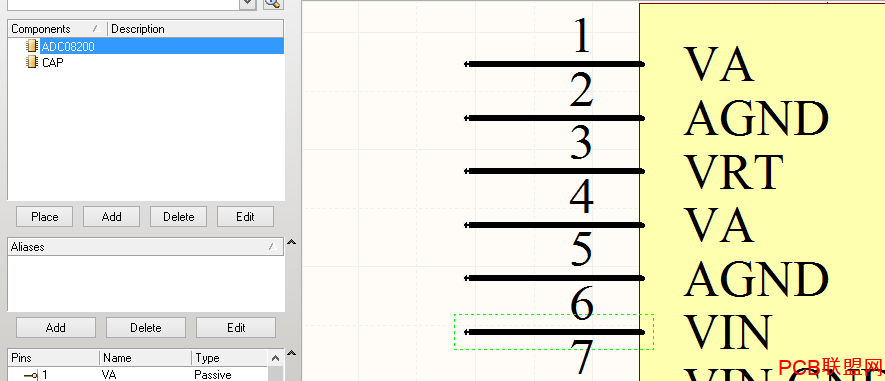Collapse the Pins section with its chevron
The height and width of the screenshot is (381, 885).
(x=291, y=353)
